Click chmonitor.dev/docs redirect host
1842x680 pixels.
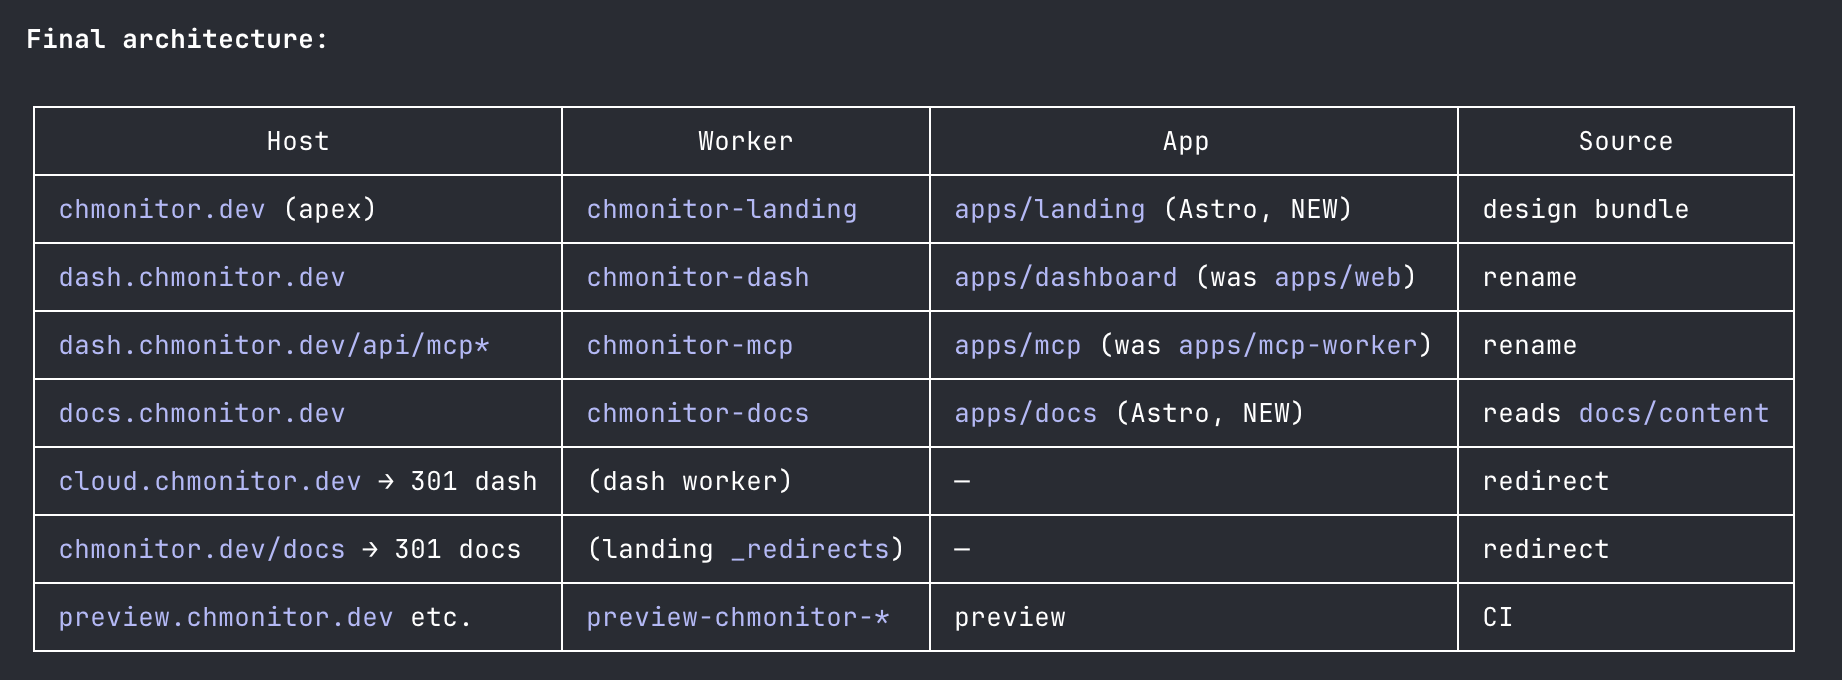pyautogui.click(x=202, y=549)
